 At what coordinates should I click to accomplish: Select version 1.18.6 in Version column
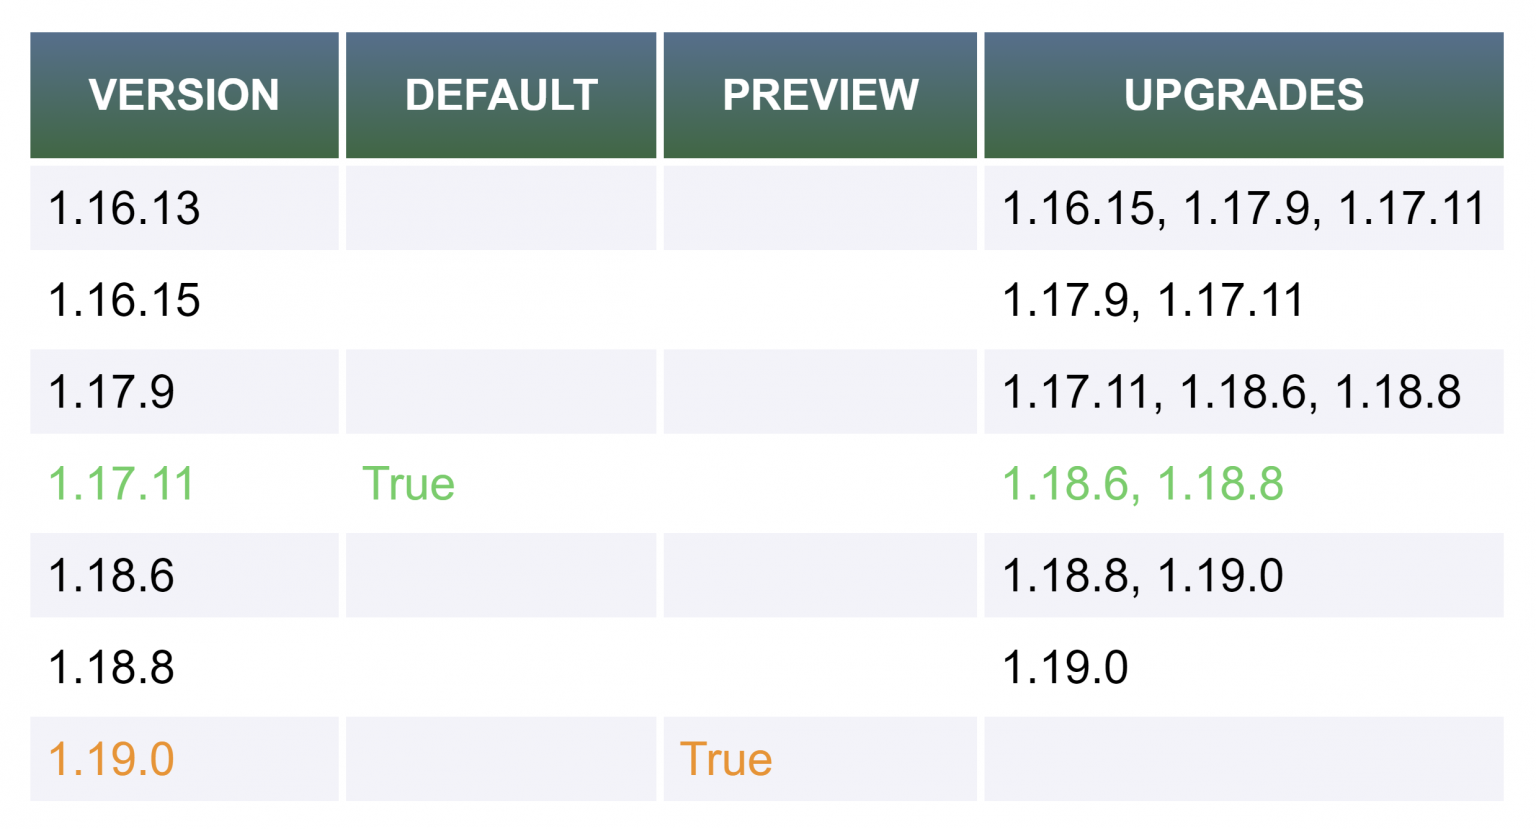point(112,576)
